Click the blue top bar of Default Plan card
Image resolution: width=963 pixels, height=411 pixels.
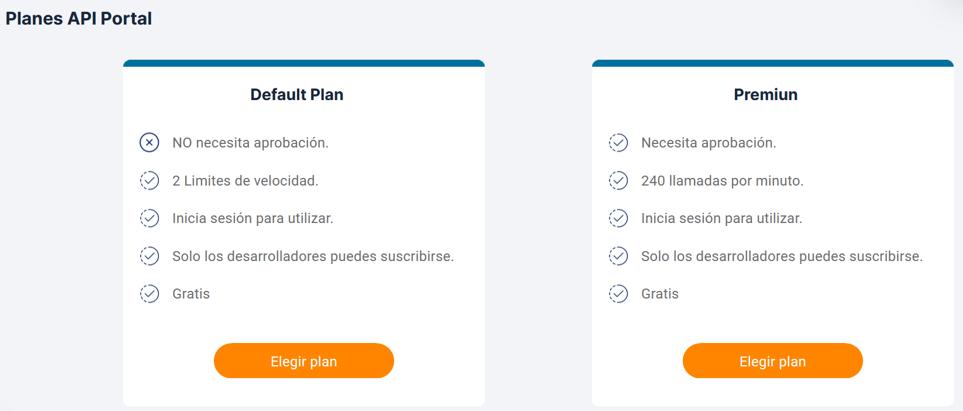(304, 63)
